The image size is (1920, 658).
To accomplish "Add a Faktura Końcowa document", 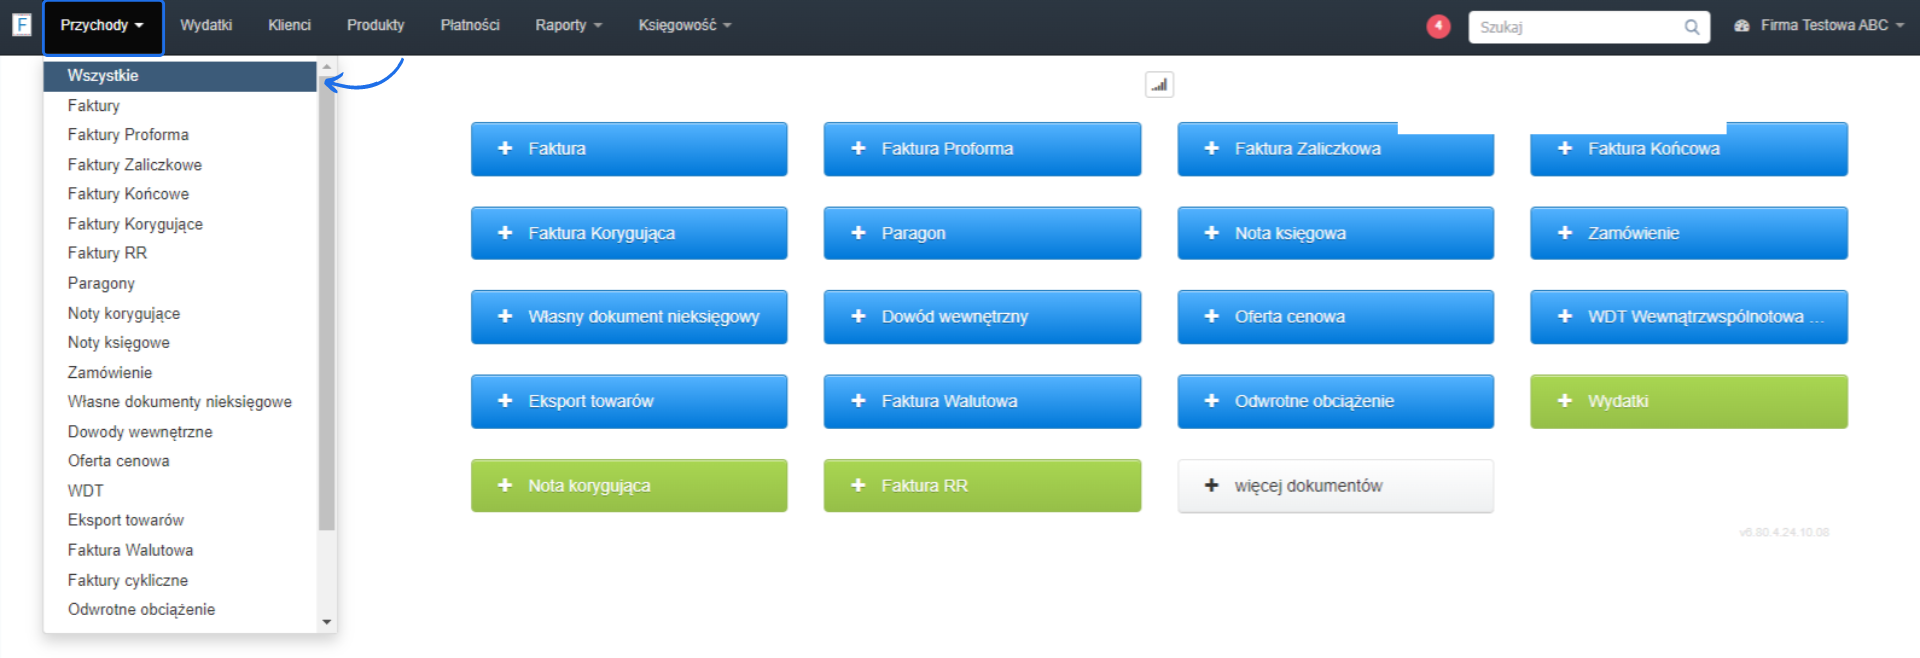I will tap(1689, 149).
